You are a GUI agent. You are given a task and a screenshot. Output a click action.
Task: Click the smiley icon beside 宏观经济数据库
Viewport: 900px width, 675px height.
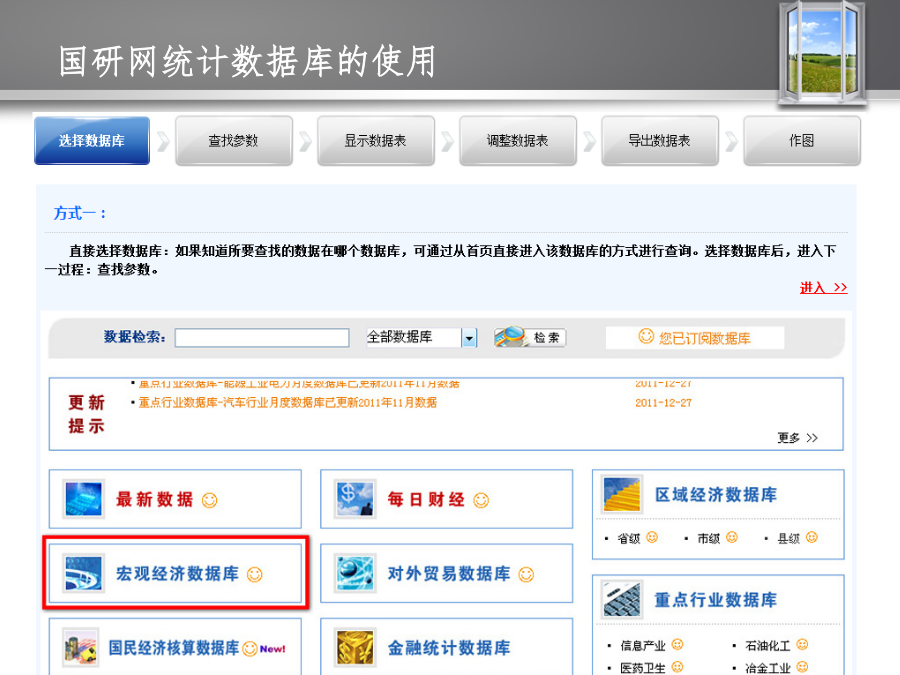[255, 575]
